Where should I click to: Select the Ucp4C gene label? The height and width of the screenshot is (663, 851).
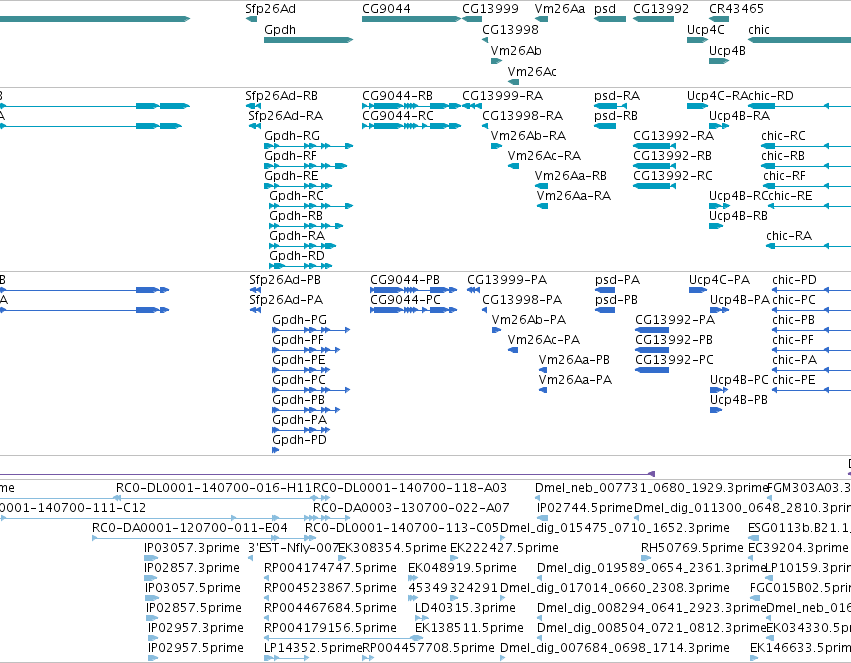tap(705, 30)
